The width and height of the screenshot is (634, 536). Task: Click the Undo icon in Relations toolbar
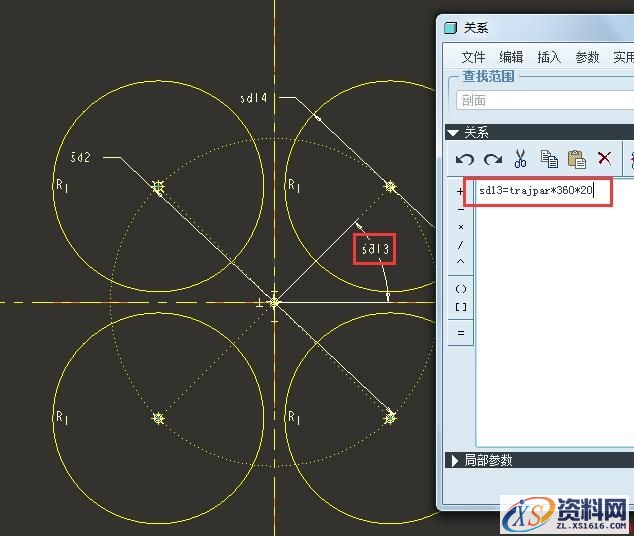click(x=464, y=159)
